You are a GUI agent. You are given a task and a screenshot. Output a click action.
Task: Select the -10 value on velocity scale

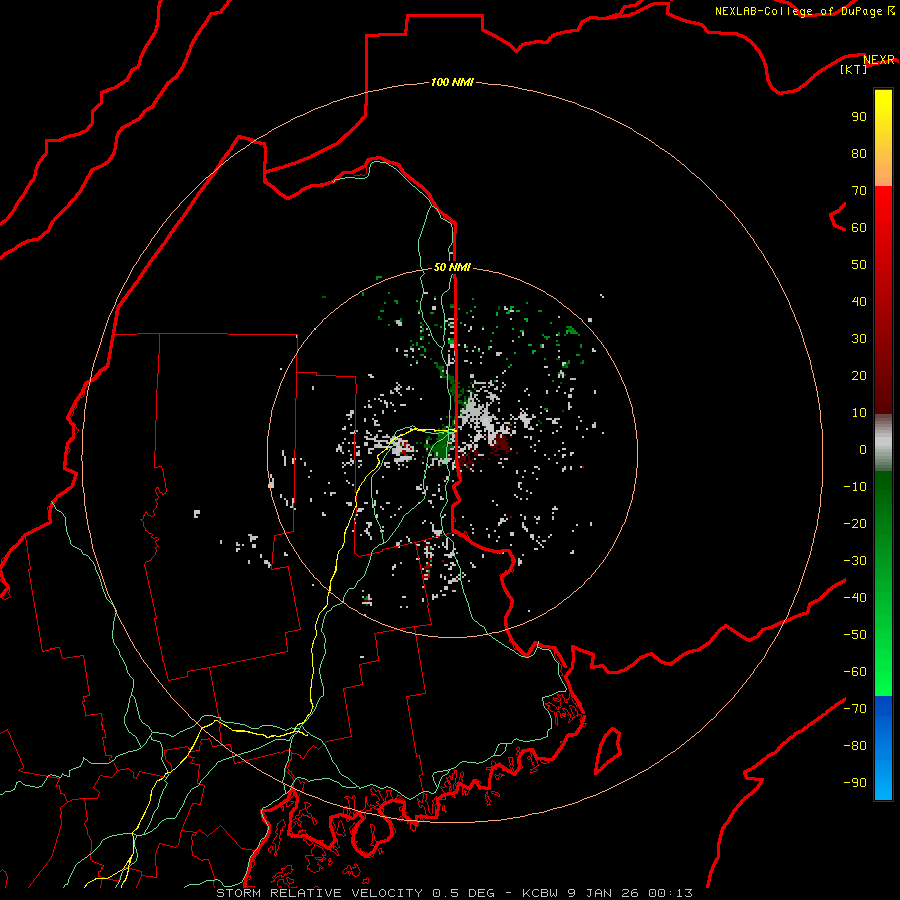click(x=855, y=487)
